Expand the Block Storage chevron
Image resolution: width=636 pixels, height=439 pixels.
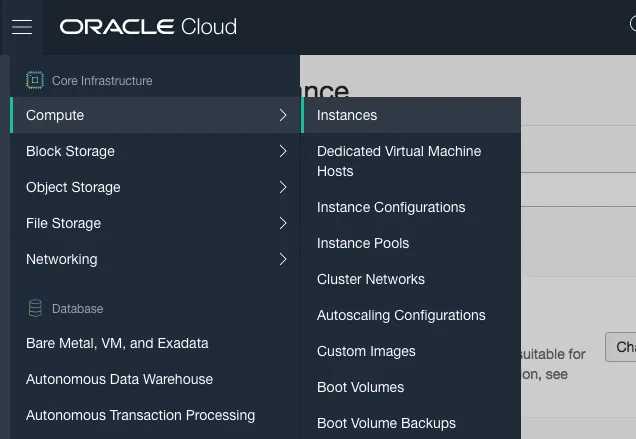tap(283, 152)
